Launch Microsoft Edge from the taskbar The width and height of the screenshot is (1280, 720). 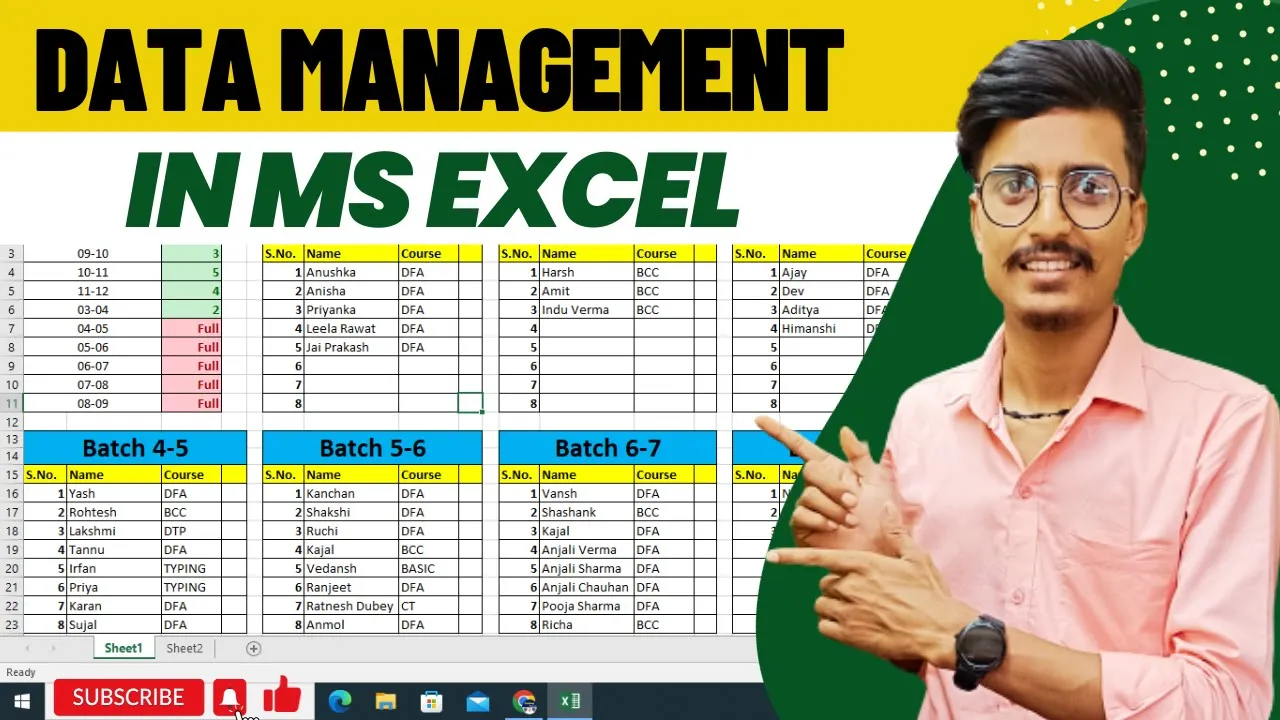[340, 701]
